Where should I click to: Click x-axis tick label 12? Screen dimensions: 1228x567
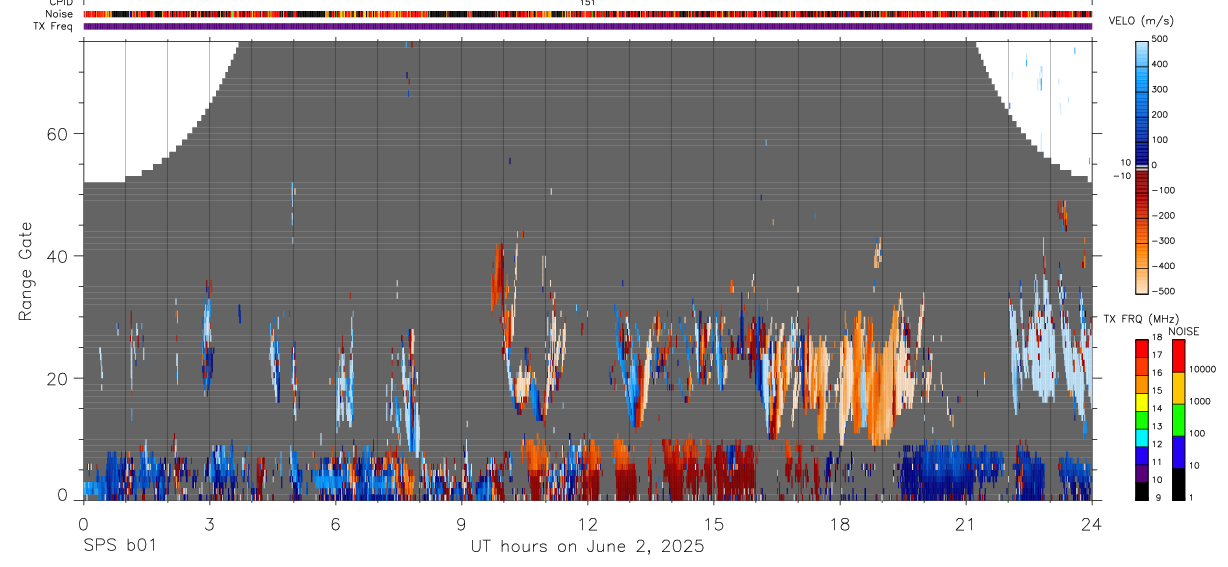[x=587, y=523]
